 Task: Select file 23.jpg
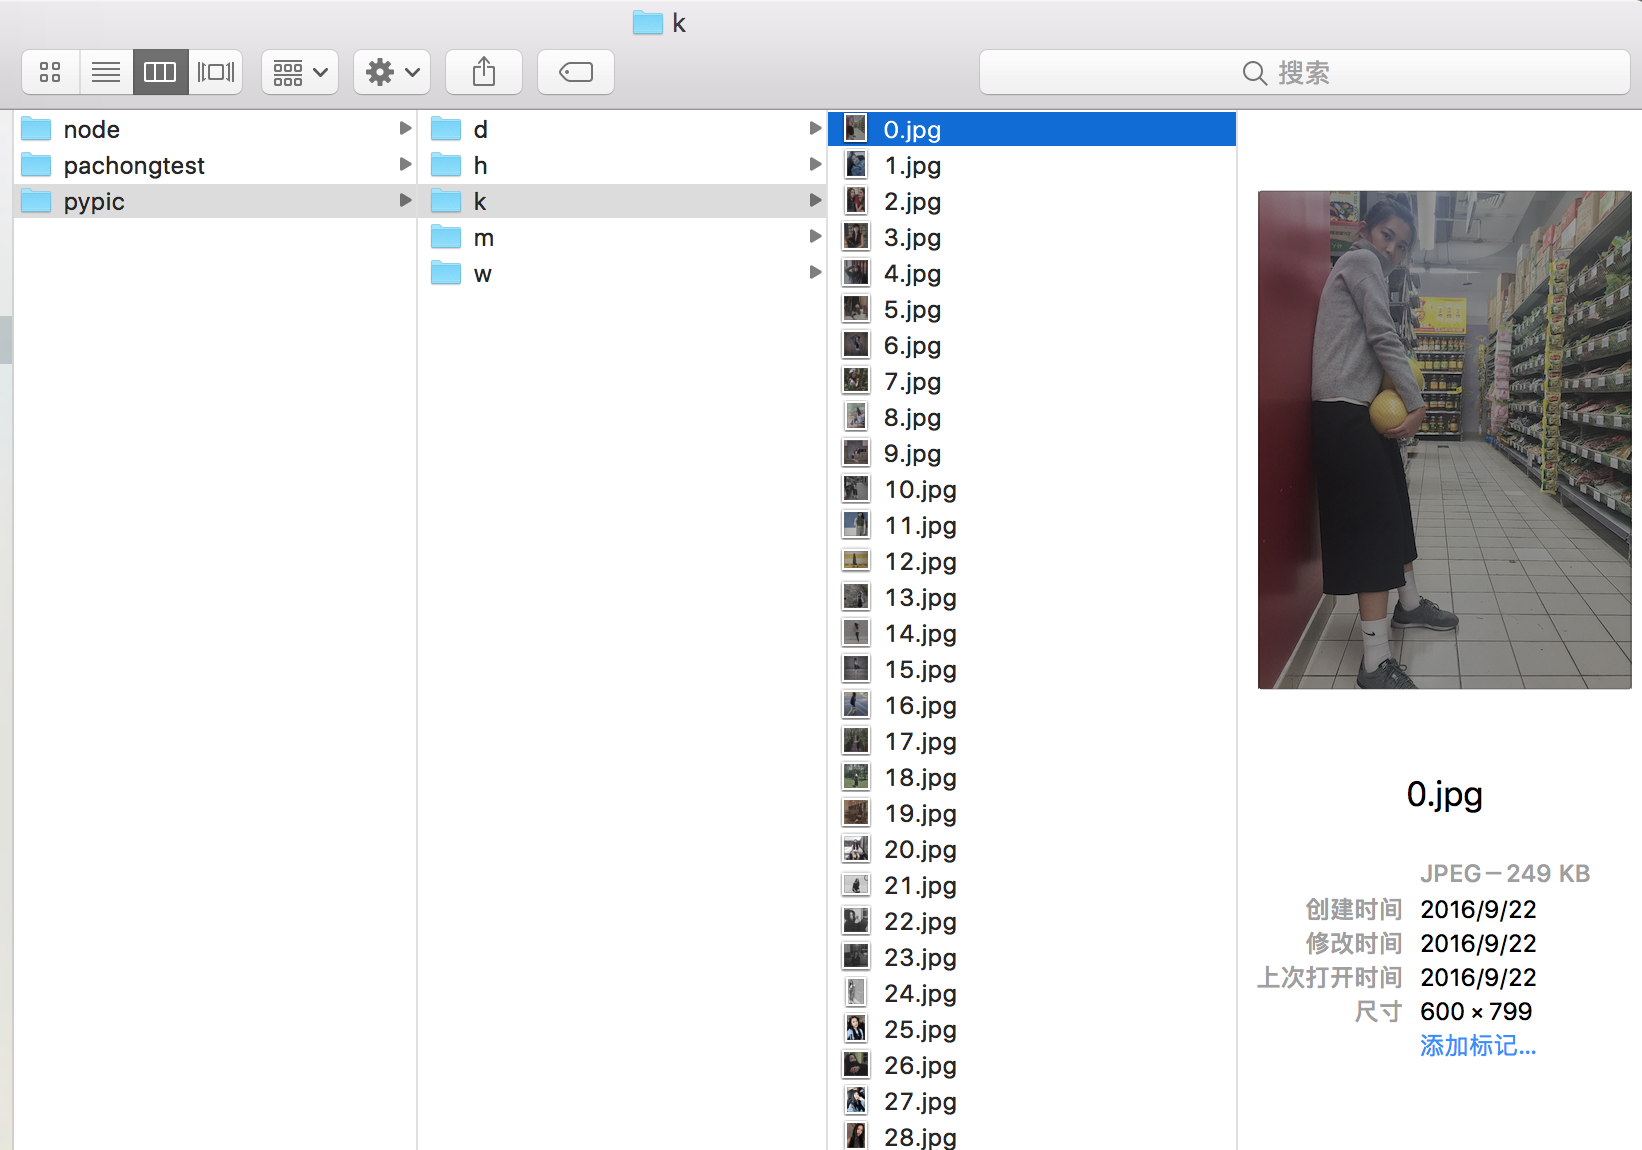tap(1032, 957)
